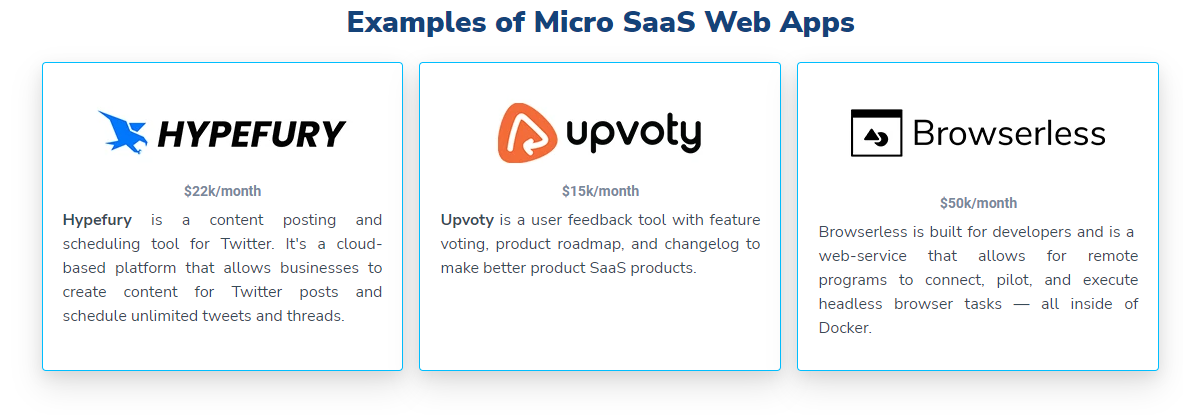1183x415 pixels.
Task: Select the HYPEFURY logo wordmark
Action: (x=251, y=134)
